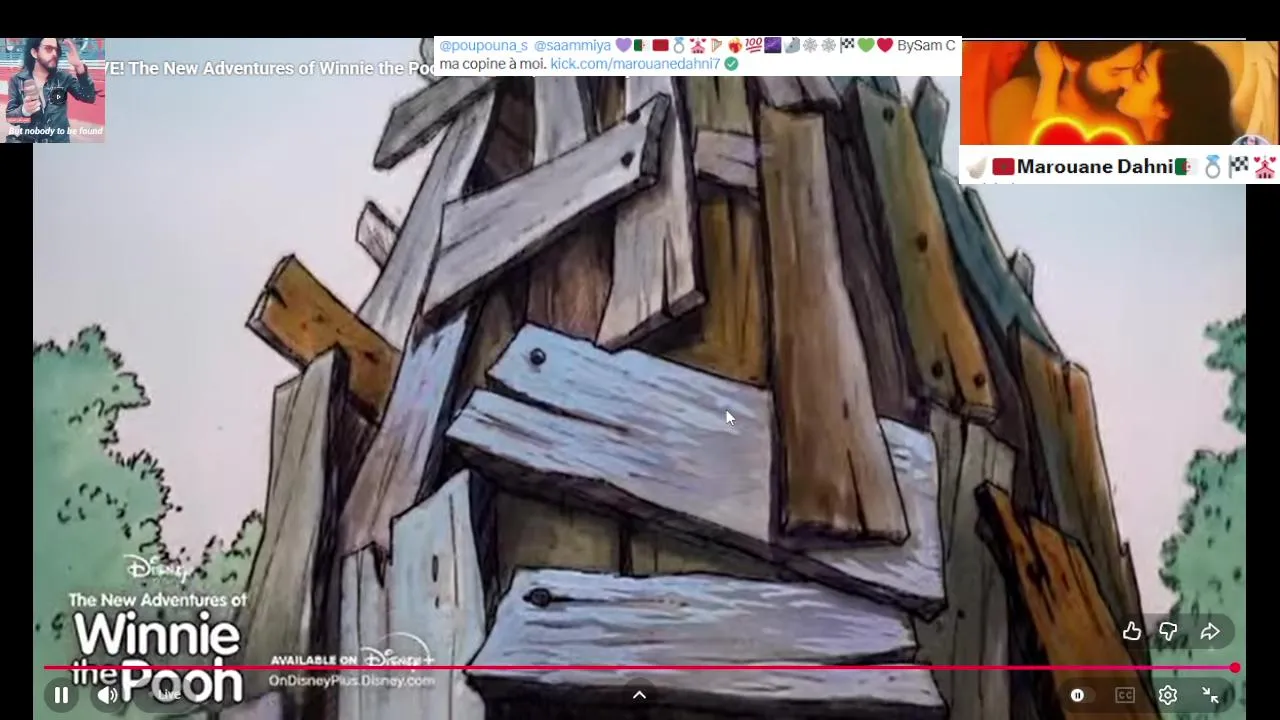Toggle closed captions CC button
This screenshot has height=720, width=1280.
pos(1125,695)
